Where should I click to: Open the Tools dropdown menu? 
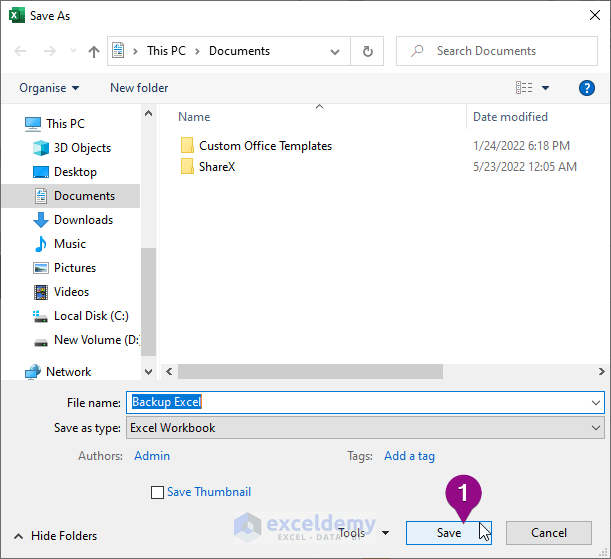pyautogui.click(x=364, y=533)
